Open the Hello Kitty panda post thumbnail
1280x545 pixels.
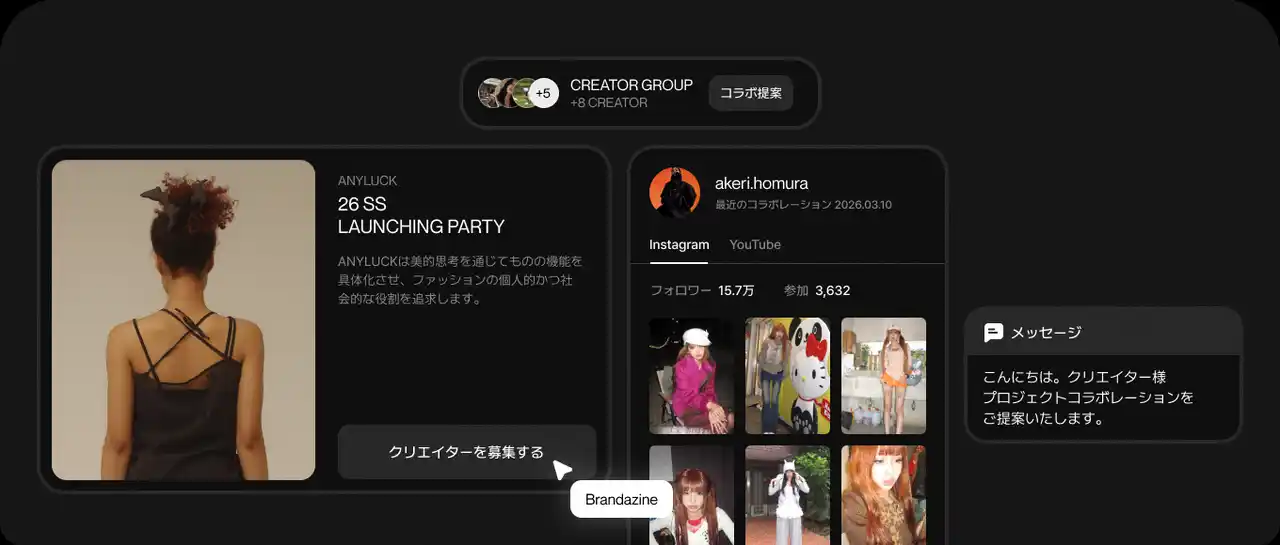787,376
